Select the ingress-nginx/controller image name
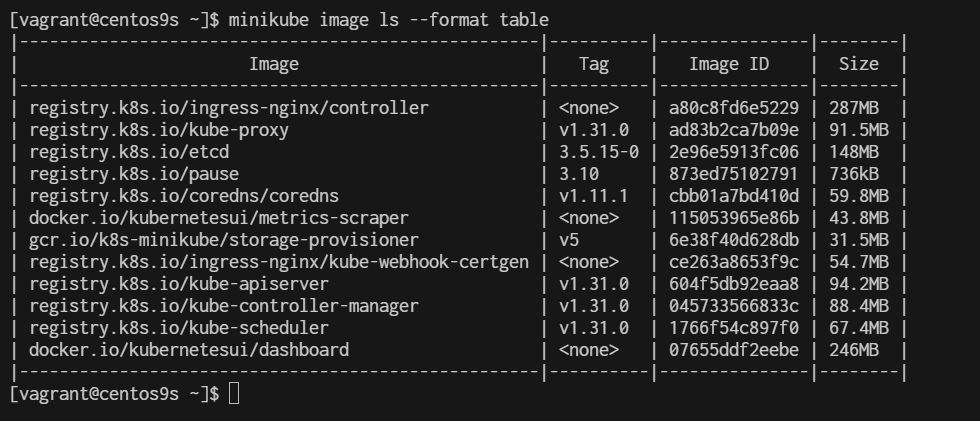 pyautogui.click(x=229, y=108)
